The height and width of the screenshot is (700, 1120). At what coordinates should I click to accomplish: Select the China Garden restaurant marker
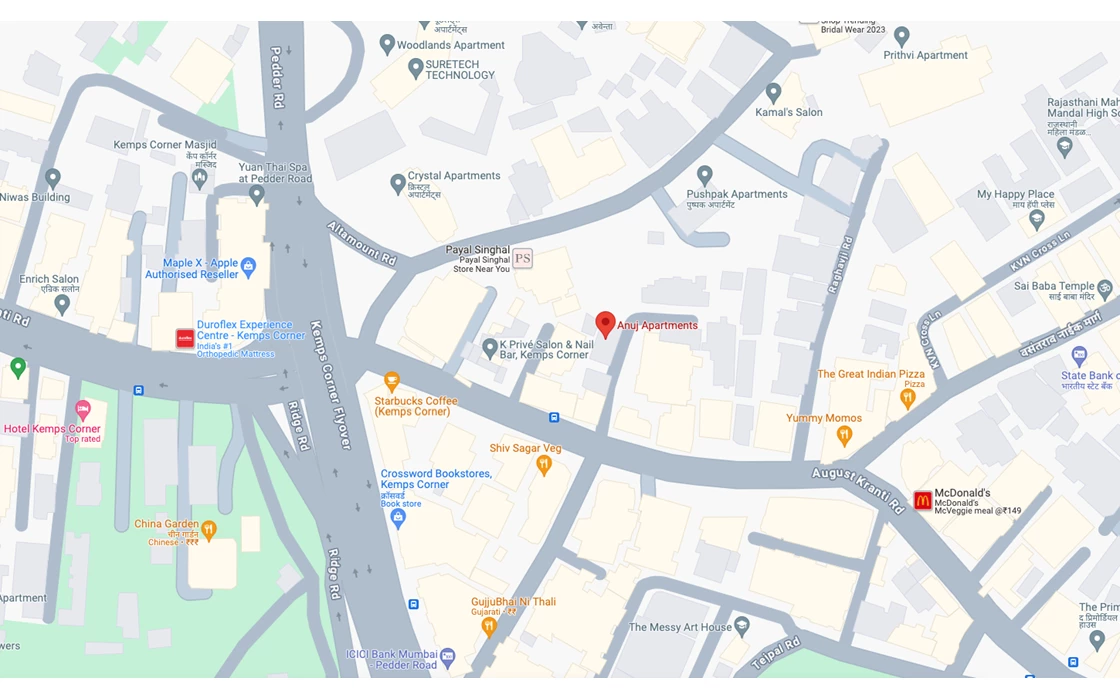tap(209, 531)
